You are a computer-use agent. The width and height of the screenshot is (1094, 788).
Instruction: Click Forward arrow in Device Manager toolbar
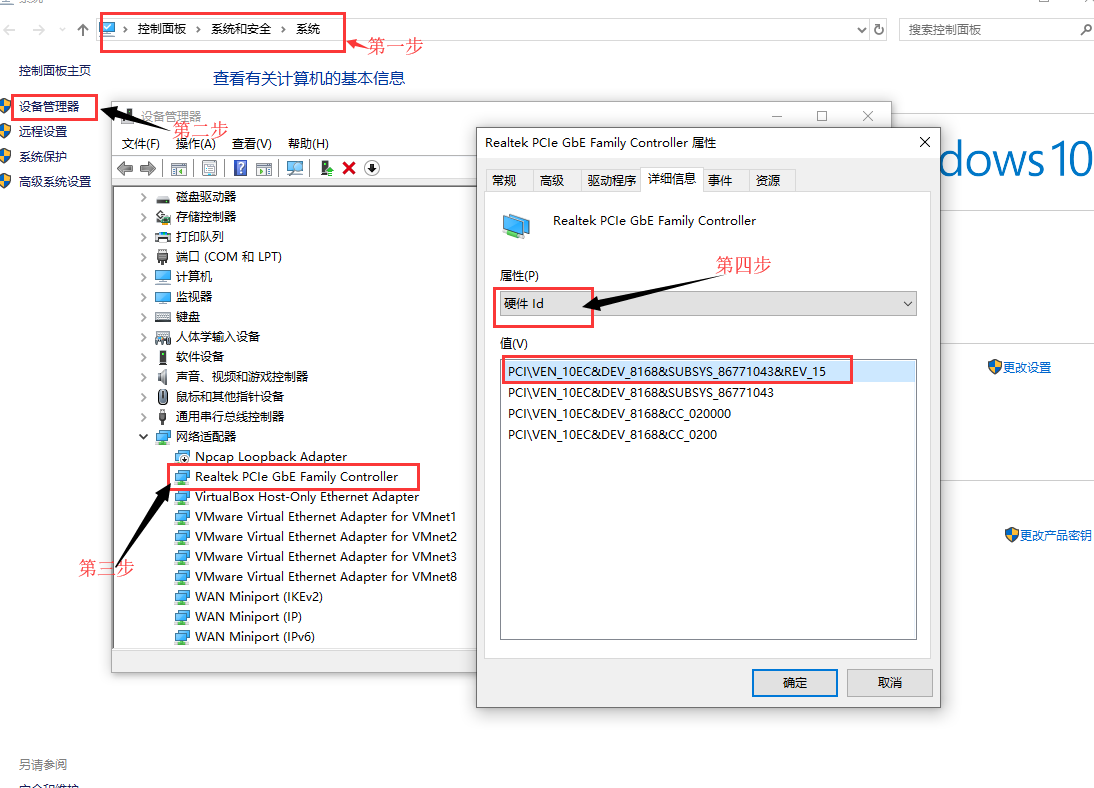click(147, 168)
